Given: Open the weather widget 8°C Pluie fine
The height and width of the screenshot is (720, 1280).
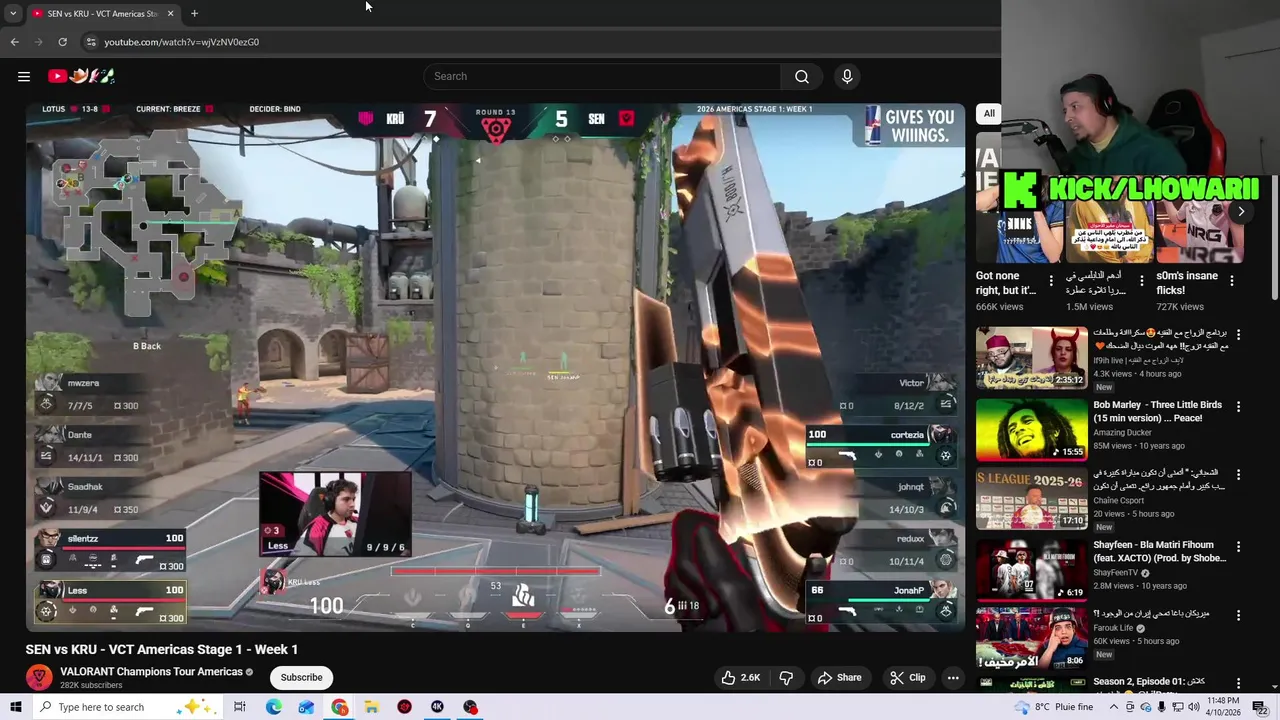Looking at the screenshot, I should tap(1053, 707).
